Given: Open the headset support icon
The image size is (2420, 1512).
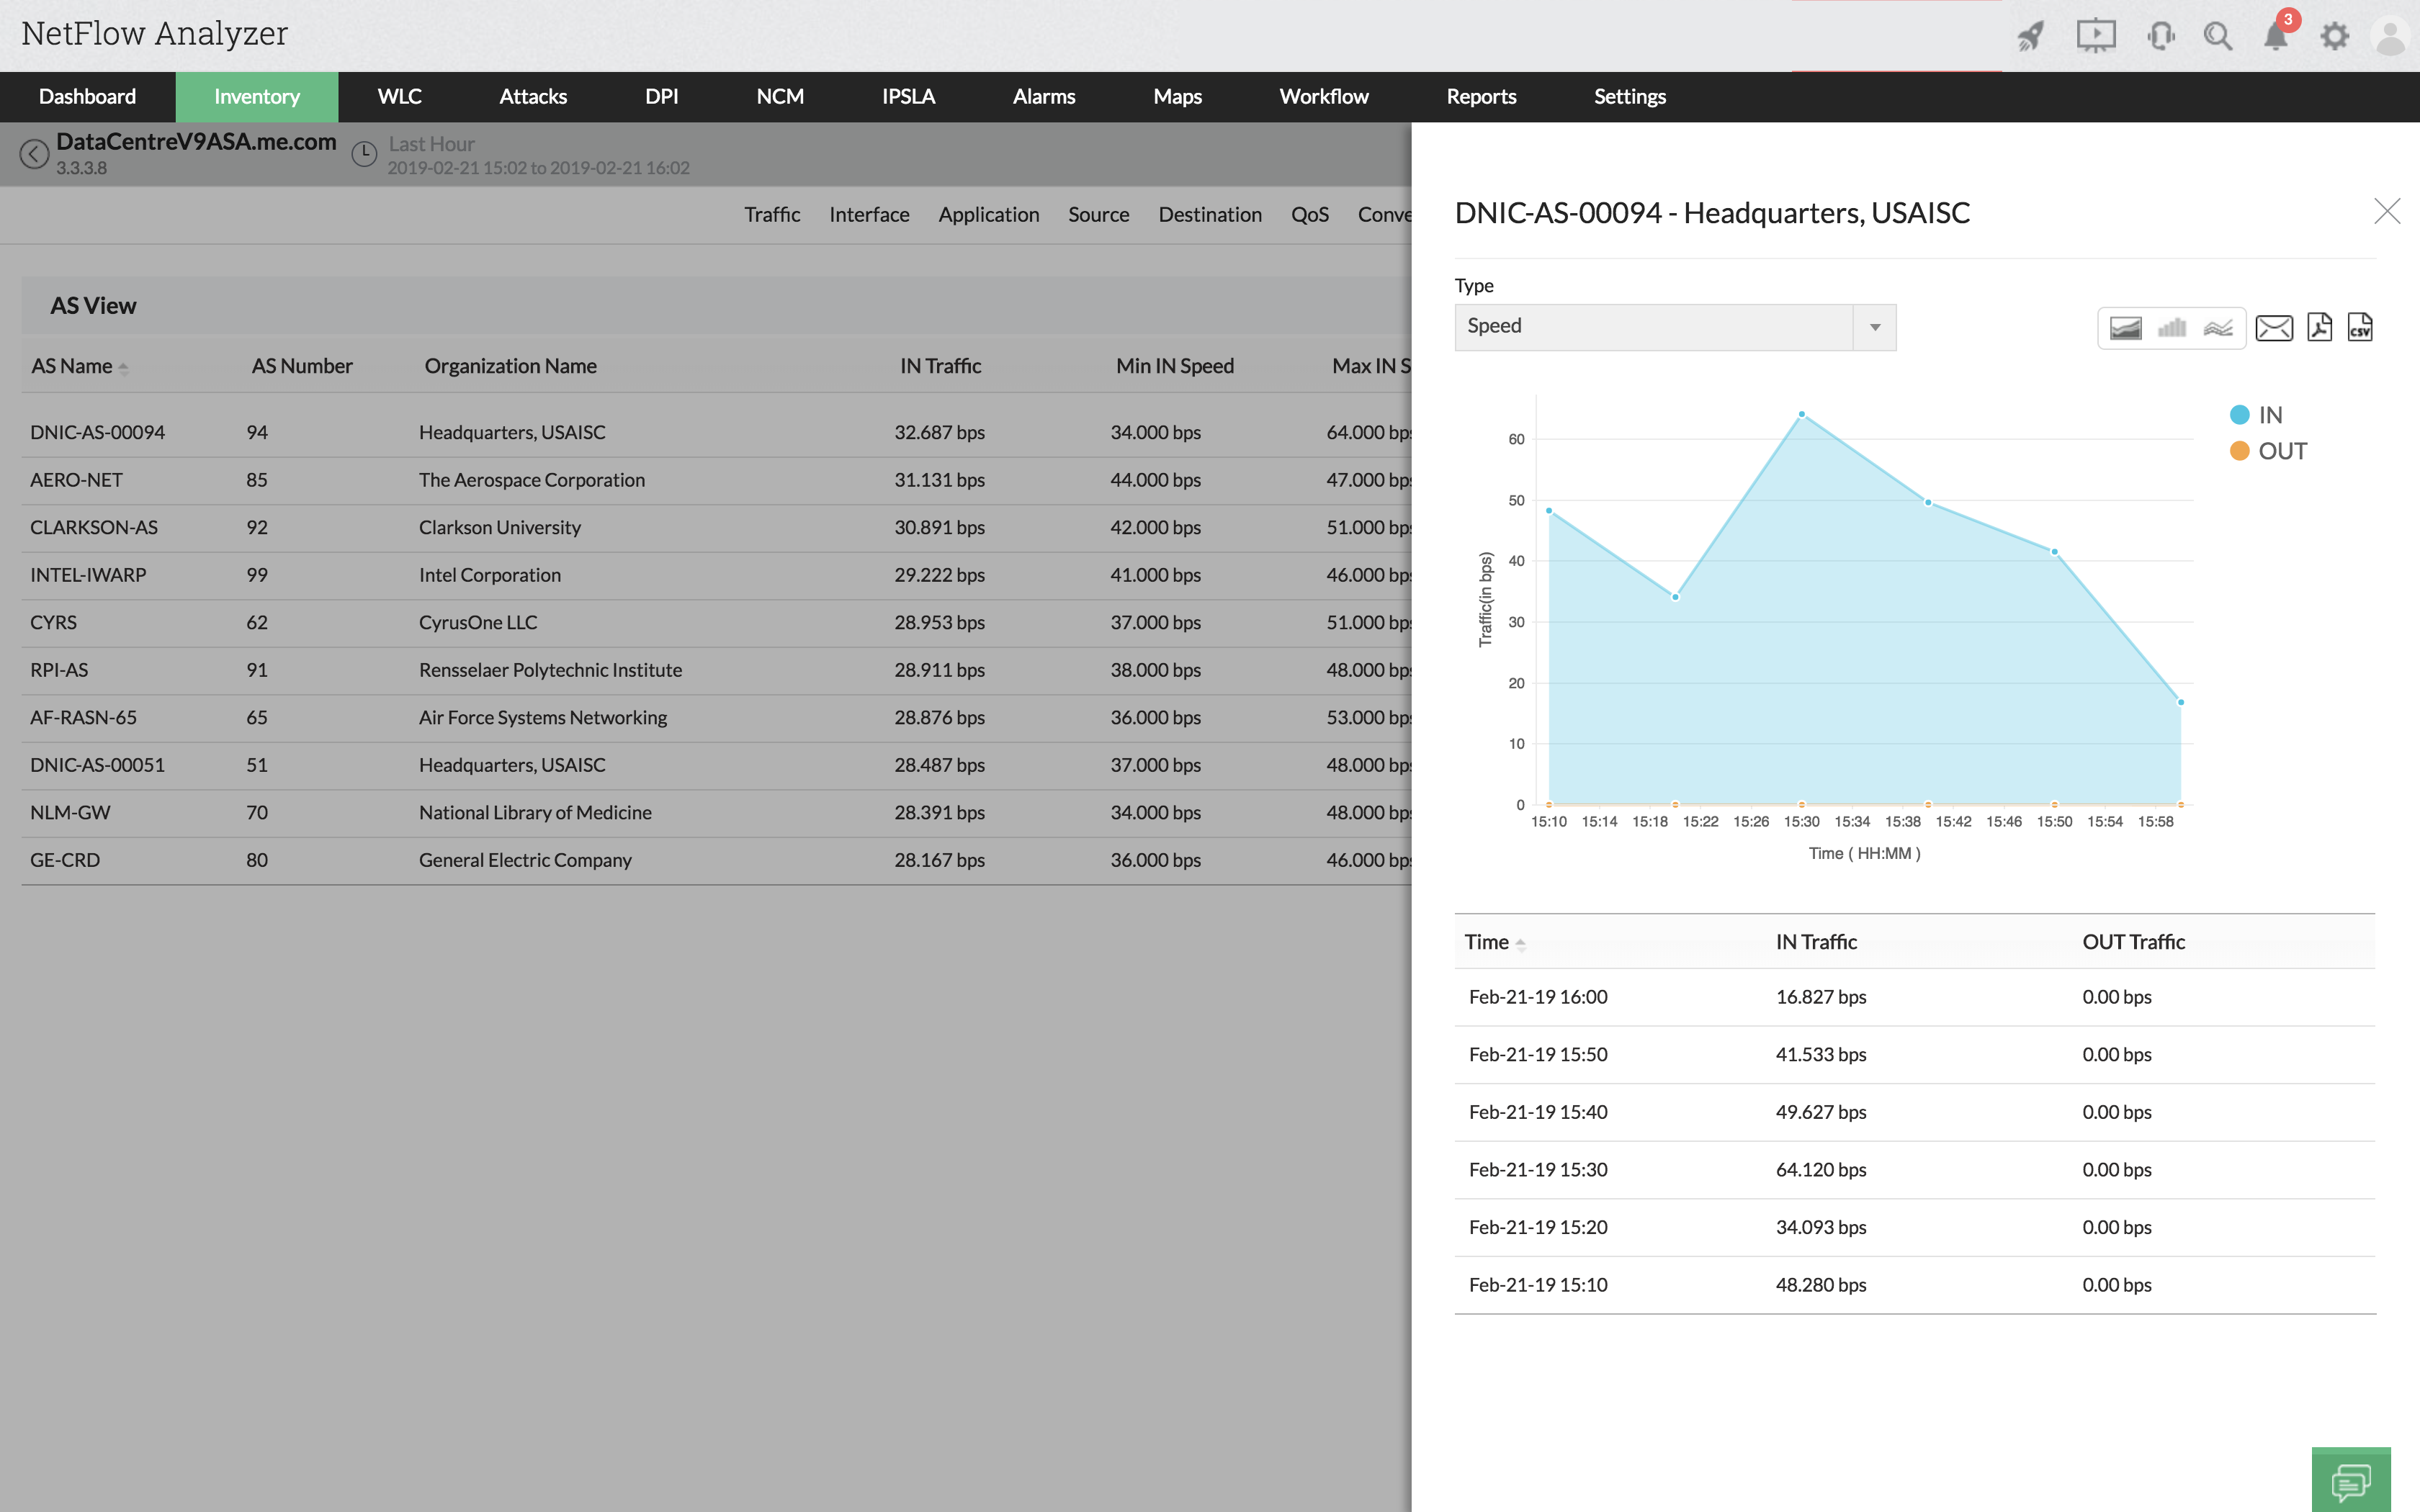Looking at the screenshot, I should pyautogui.click(x=2160, y=37).
